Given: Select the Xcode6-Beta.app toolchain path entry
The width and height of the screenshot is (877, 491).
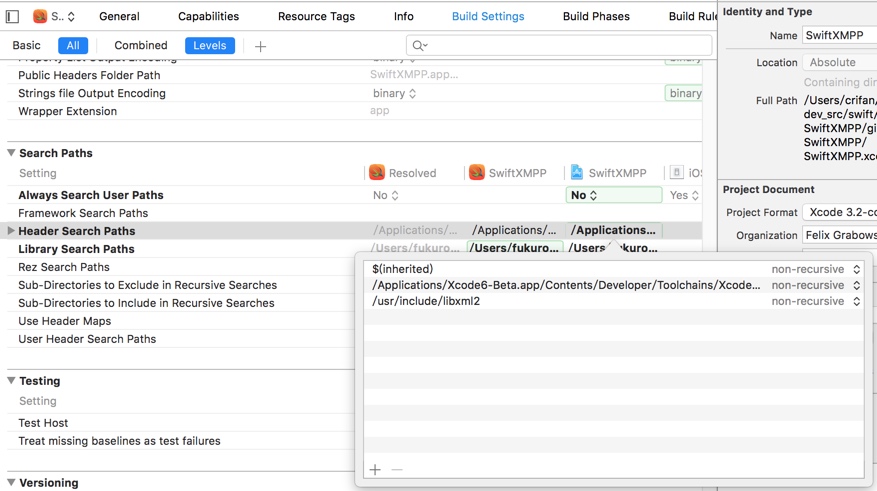Looking at the screenshot, I should [566, 285].
